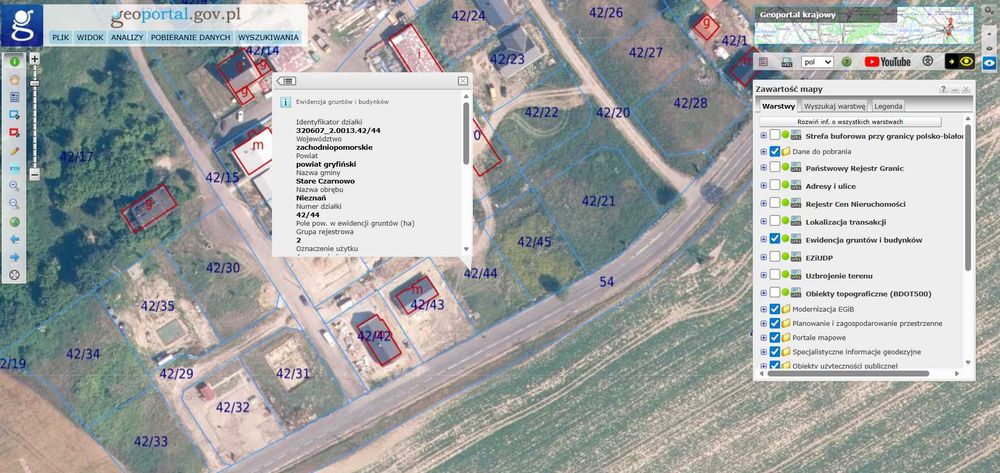
Task: Enable the Adresy i ulice layer checkbox
Action: 774,186
